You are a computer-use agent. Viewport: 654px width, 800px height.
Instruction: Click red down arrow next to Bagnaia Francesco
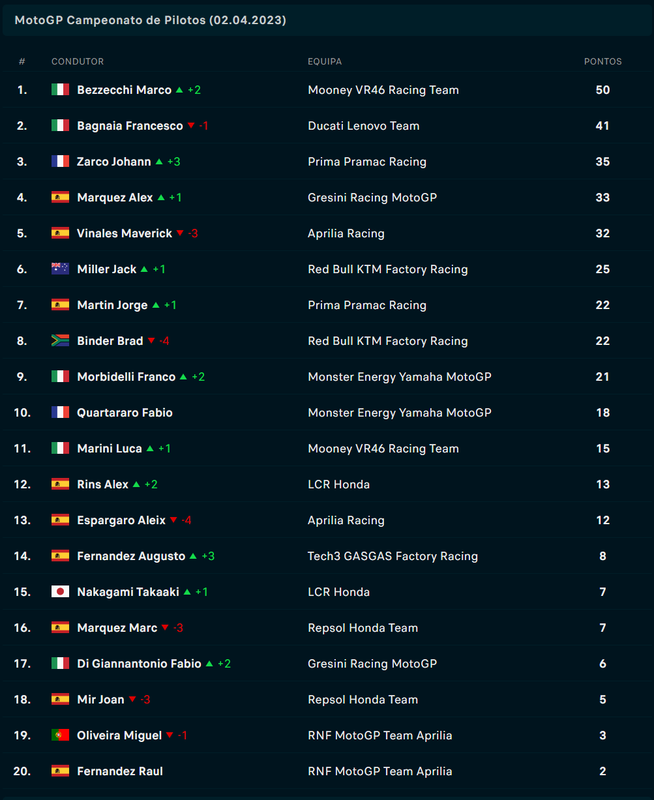(191, 126)
